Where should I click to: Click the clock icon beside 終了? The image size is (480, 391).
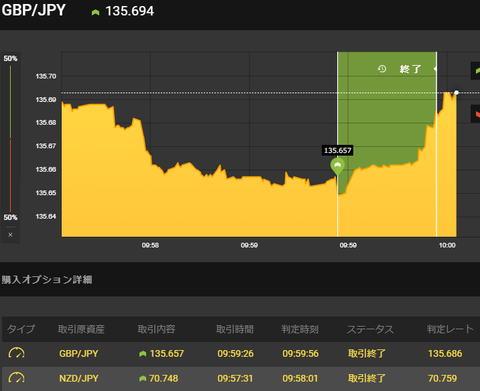pyautogui.click(x=382, y=69)
